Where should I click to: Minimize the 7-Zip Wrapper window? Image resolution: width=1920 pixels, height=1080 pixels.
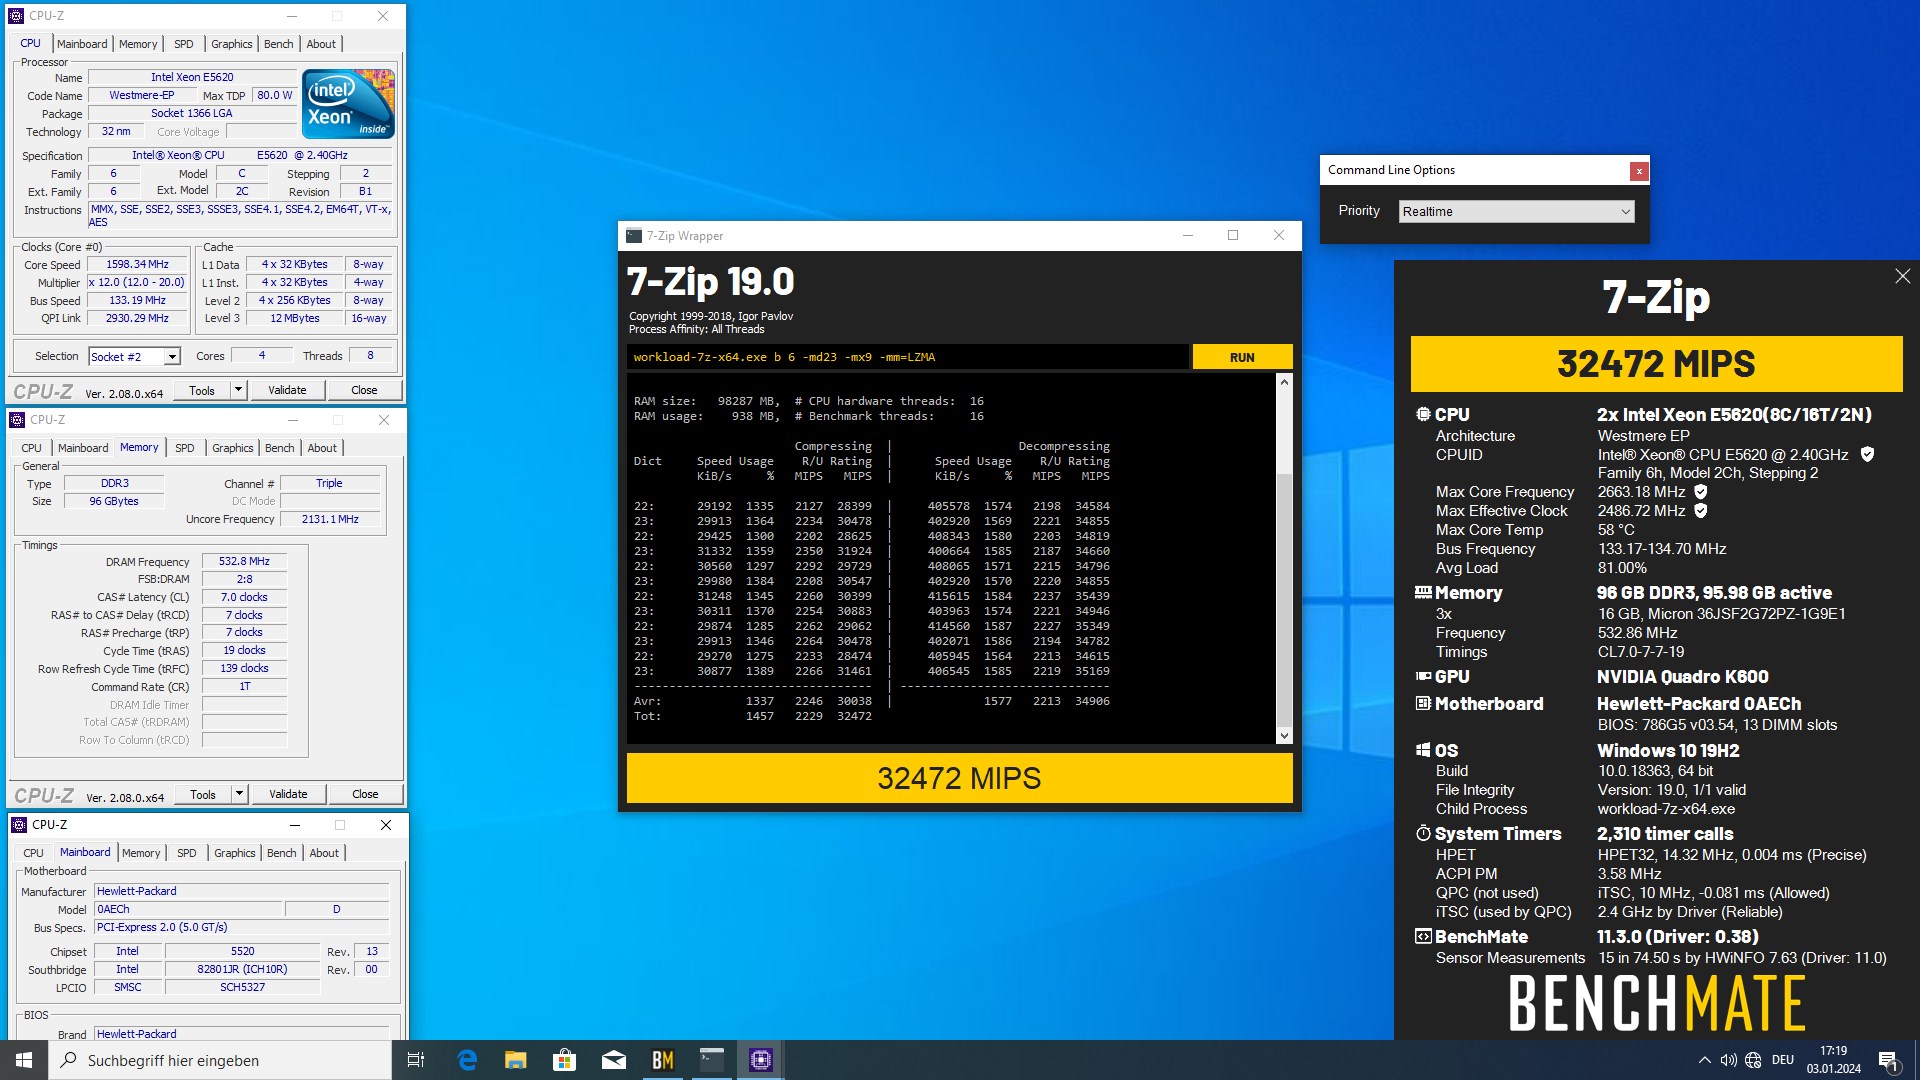pyautogui.click(x=1188, y=236)
